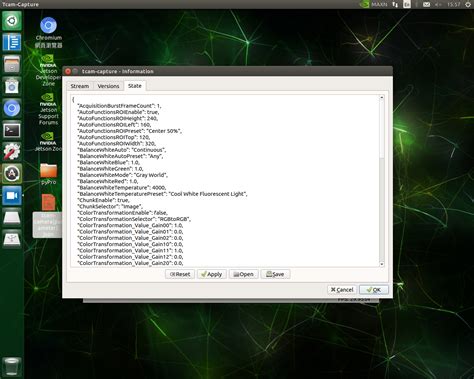The width and height of the screenshot is (474, 379).
Task: Click the "AcquisitionBurstFrameCount": 1 line
Action: 119,106
